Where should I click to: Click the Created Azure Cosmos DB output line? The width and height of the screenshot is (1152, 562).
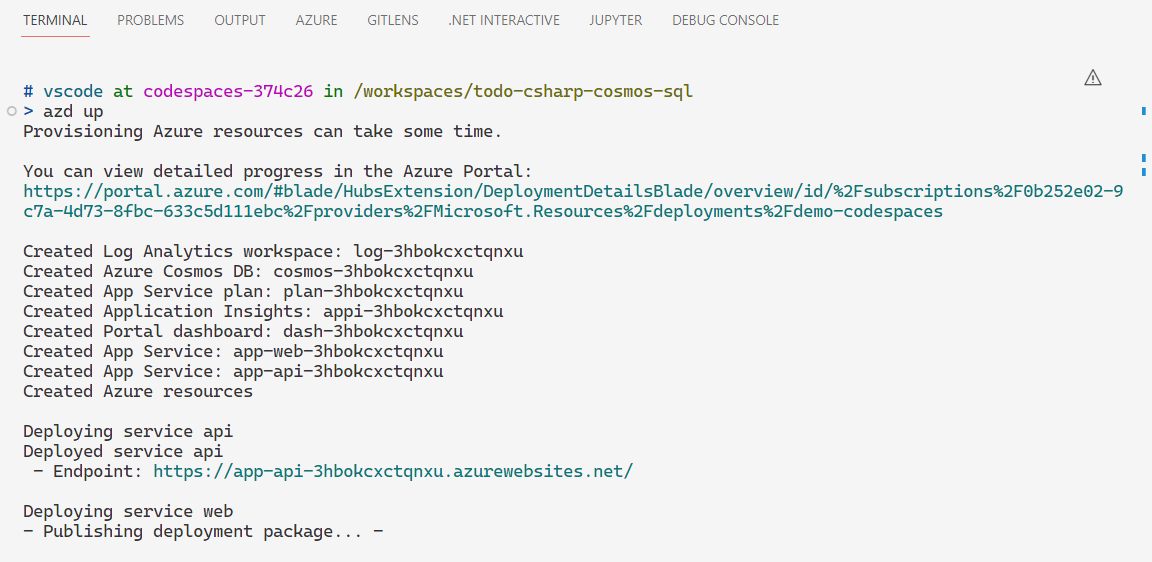click(248, 271)
